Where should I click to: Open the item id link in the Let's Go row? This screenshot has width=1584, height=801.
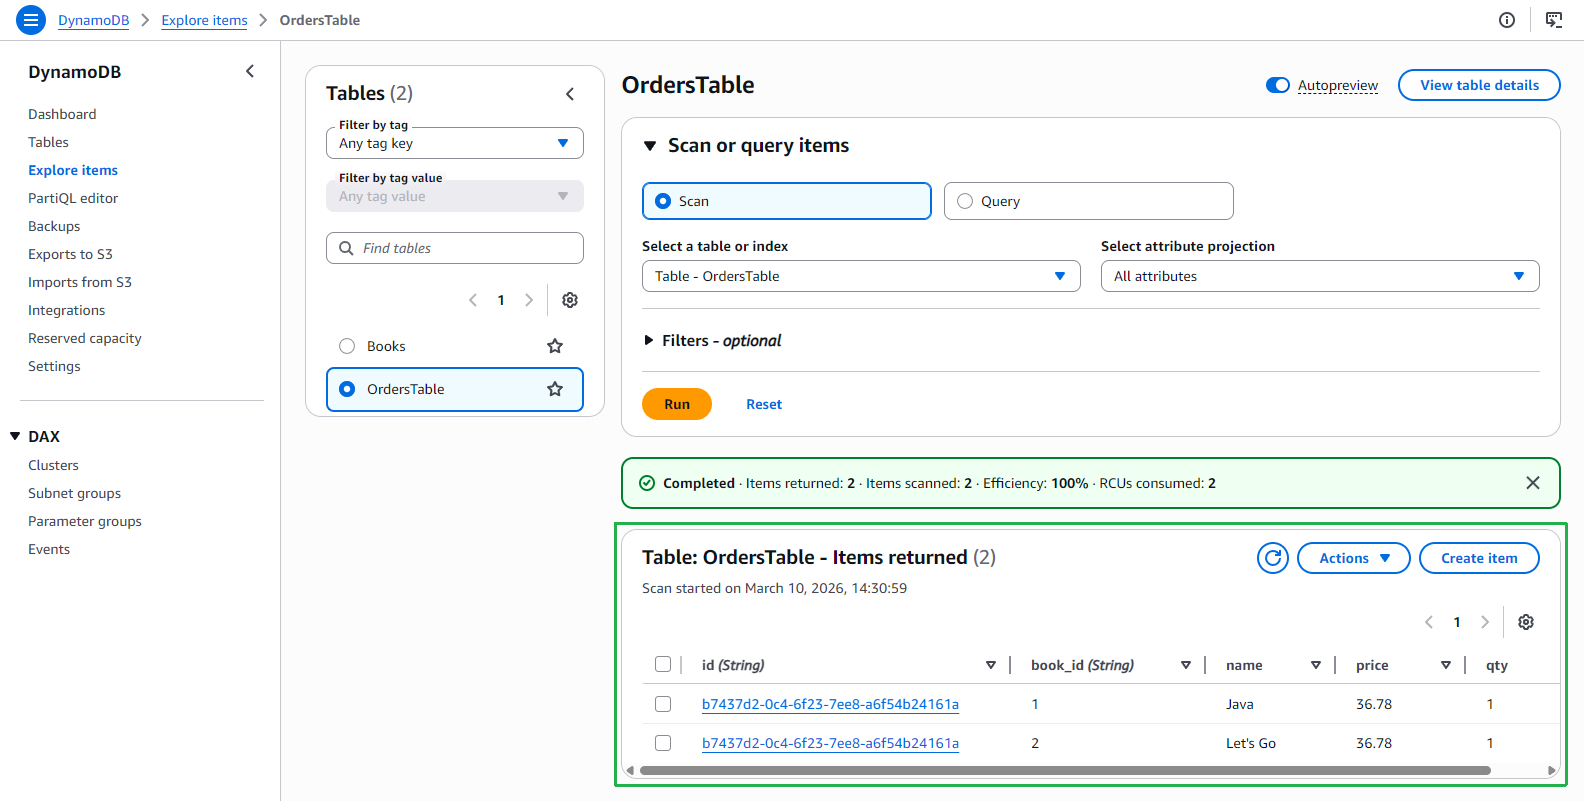click(x=830, y=743)
